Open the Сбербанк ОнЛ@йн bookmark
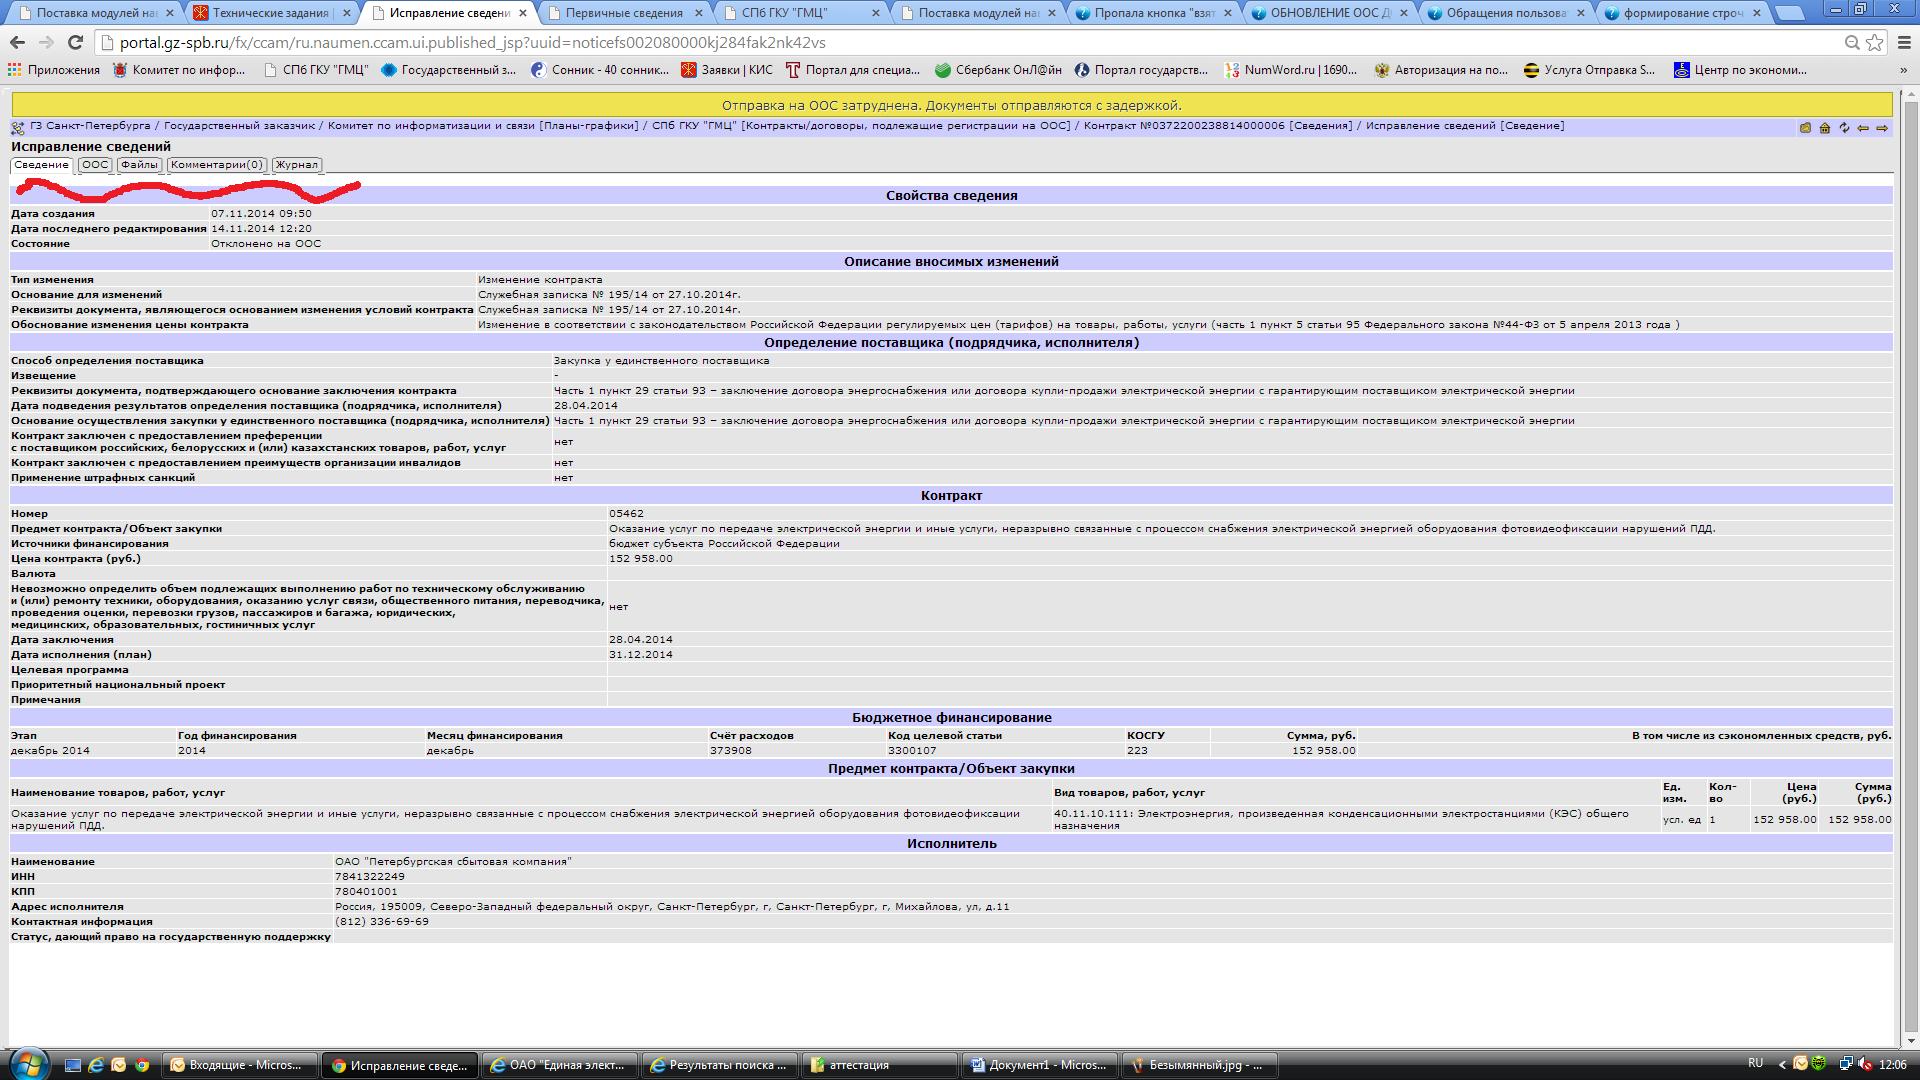This screenshot has width=1920, height=1080. click(998, 70)
